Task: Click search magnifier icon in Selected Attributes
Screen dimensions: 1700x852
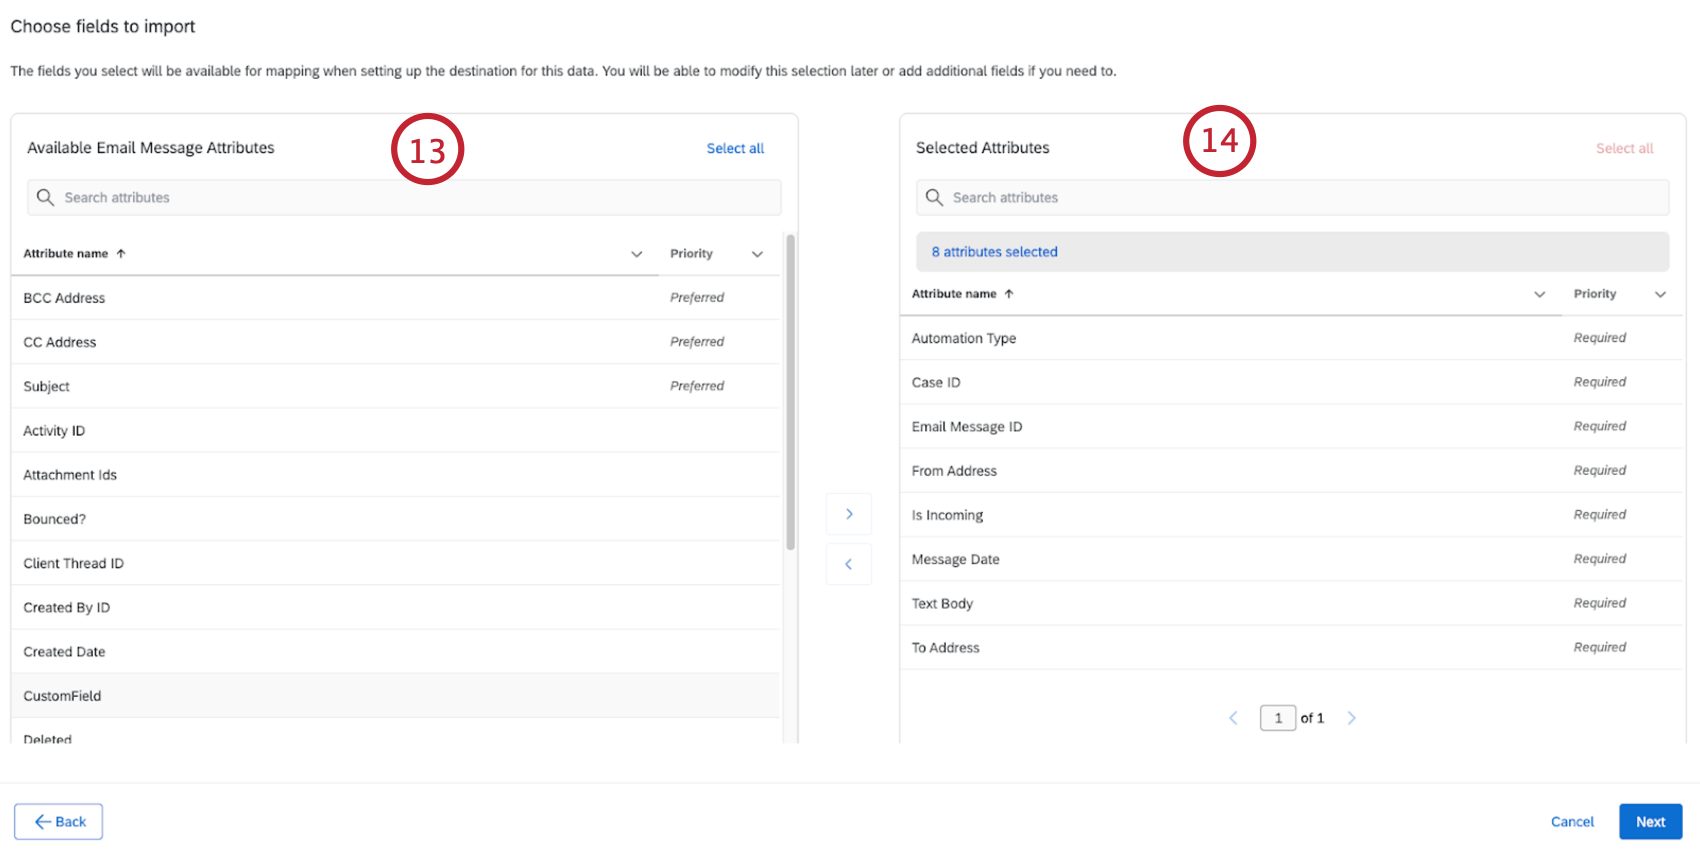Action: click(x=934, y=198)
